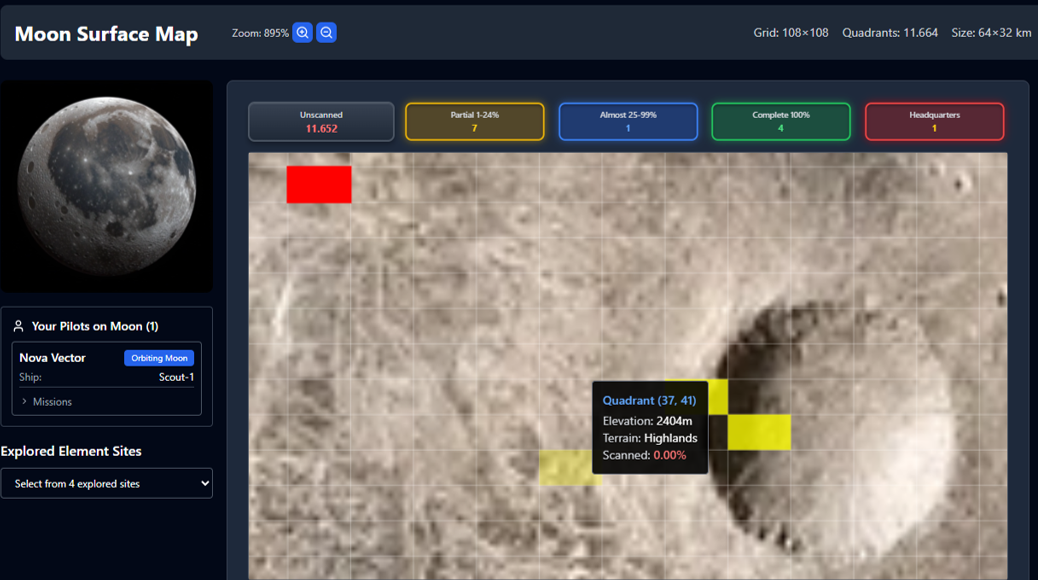Click the Moon globe image

[x=107, y=186]
